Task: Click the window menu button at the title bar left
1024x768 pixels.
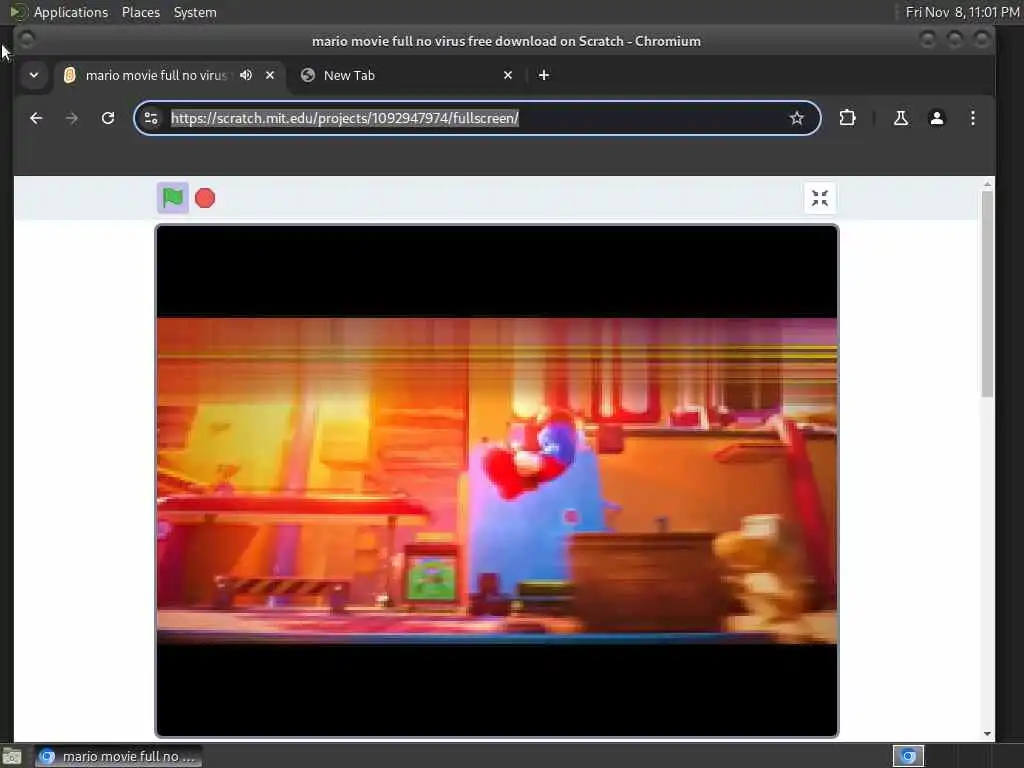Action: (x=27, y=40)
